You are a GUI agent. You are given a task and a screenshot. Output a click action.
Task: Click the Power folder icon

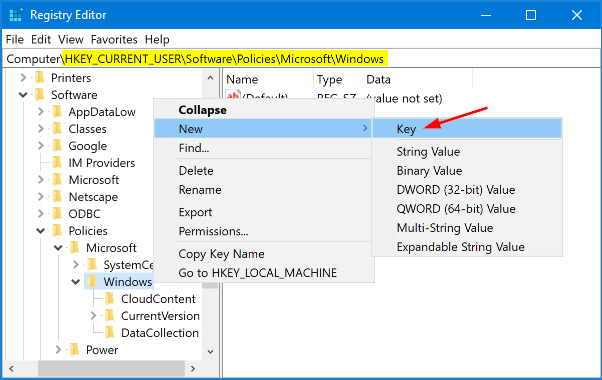pyautogui.click(x=74, y=350)
